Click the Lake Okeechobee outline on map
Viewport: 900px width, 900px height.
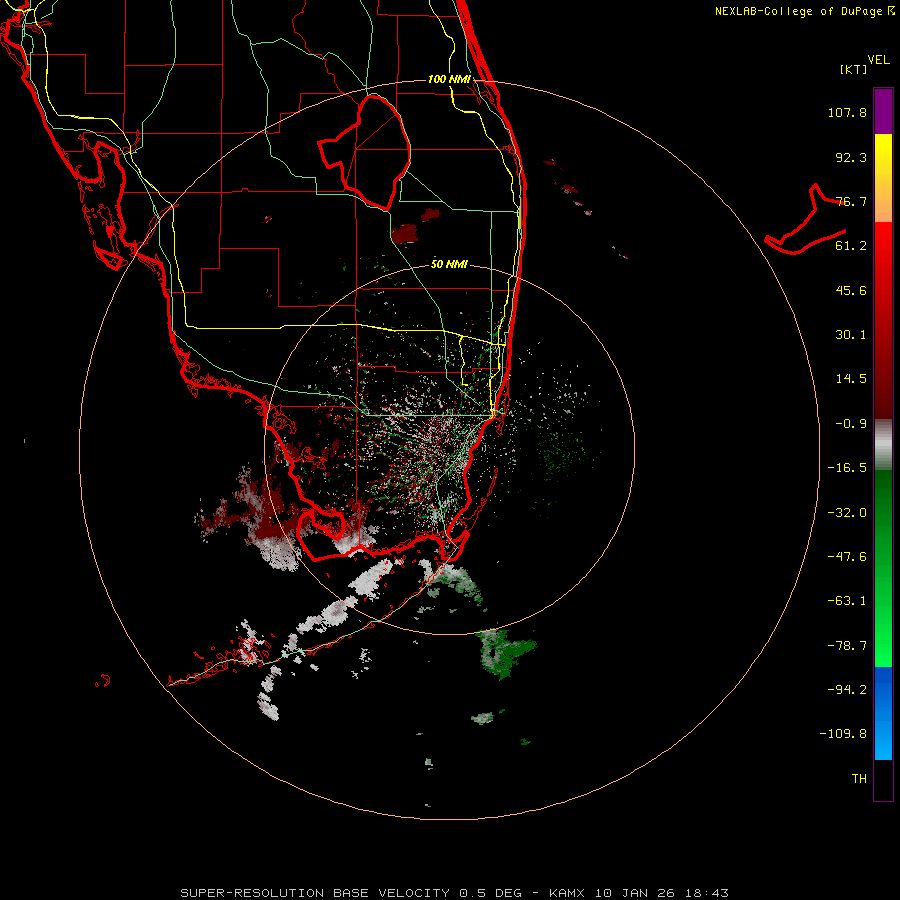[364, 152]
